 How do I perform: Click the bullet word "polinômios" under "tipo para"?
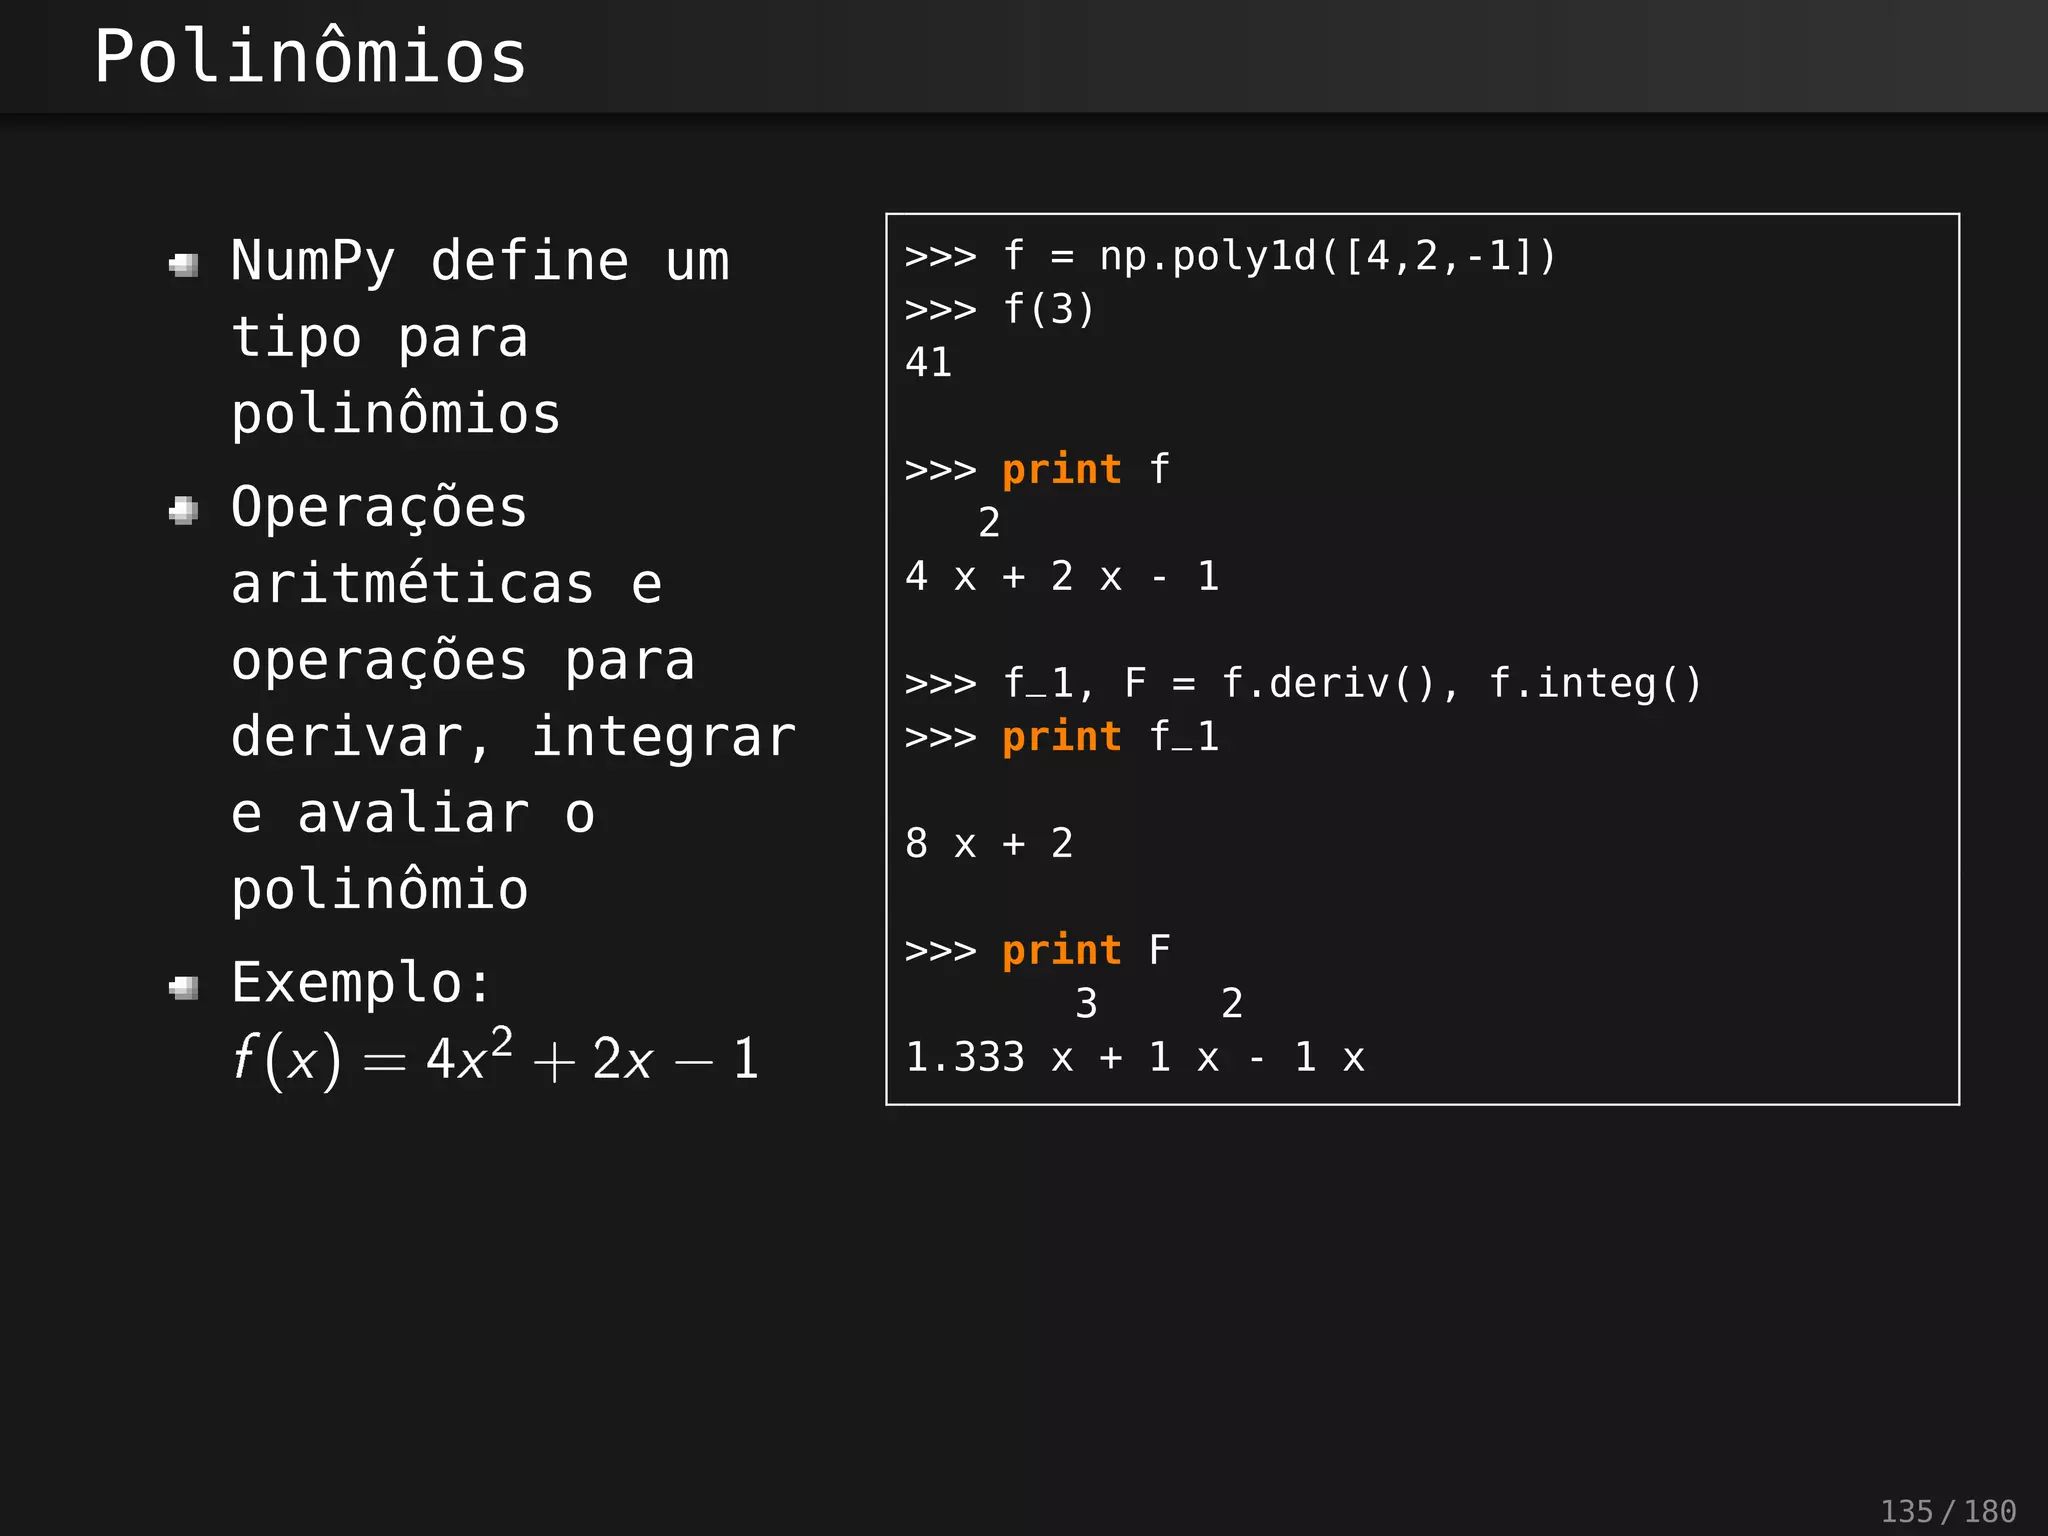tap(396, 414)
